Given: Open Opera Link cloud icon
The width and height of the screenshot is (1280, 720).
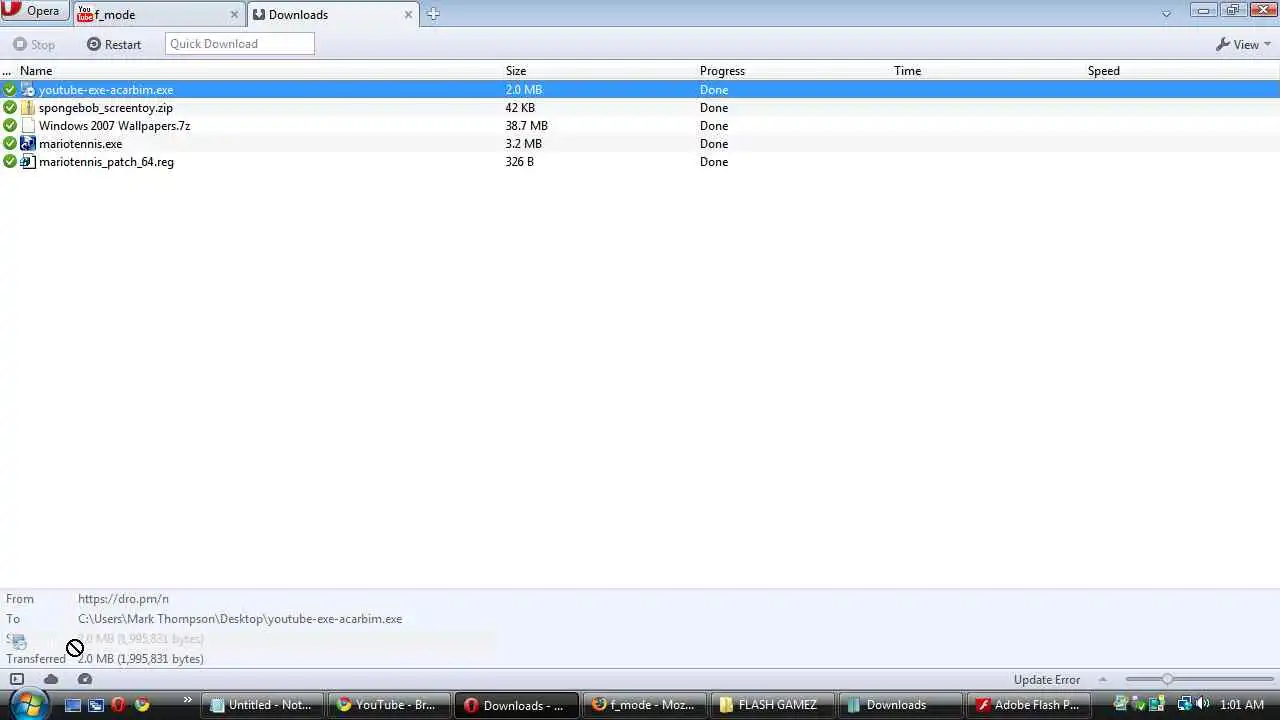Looking at the screenshot, I should tap(51, 679).
